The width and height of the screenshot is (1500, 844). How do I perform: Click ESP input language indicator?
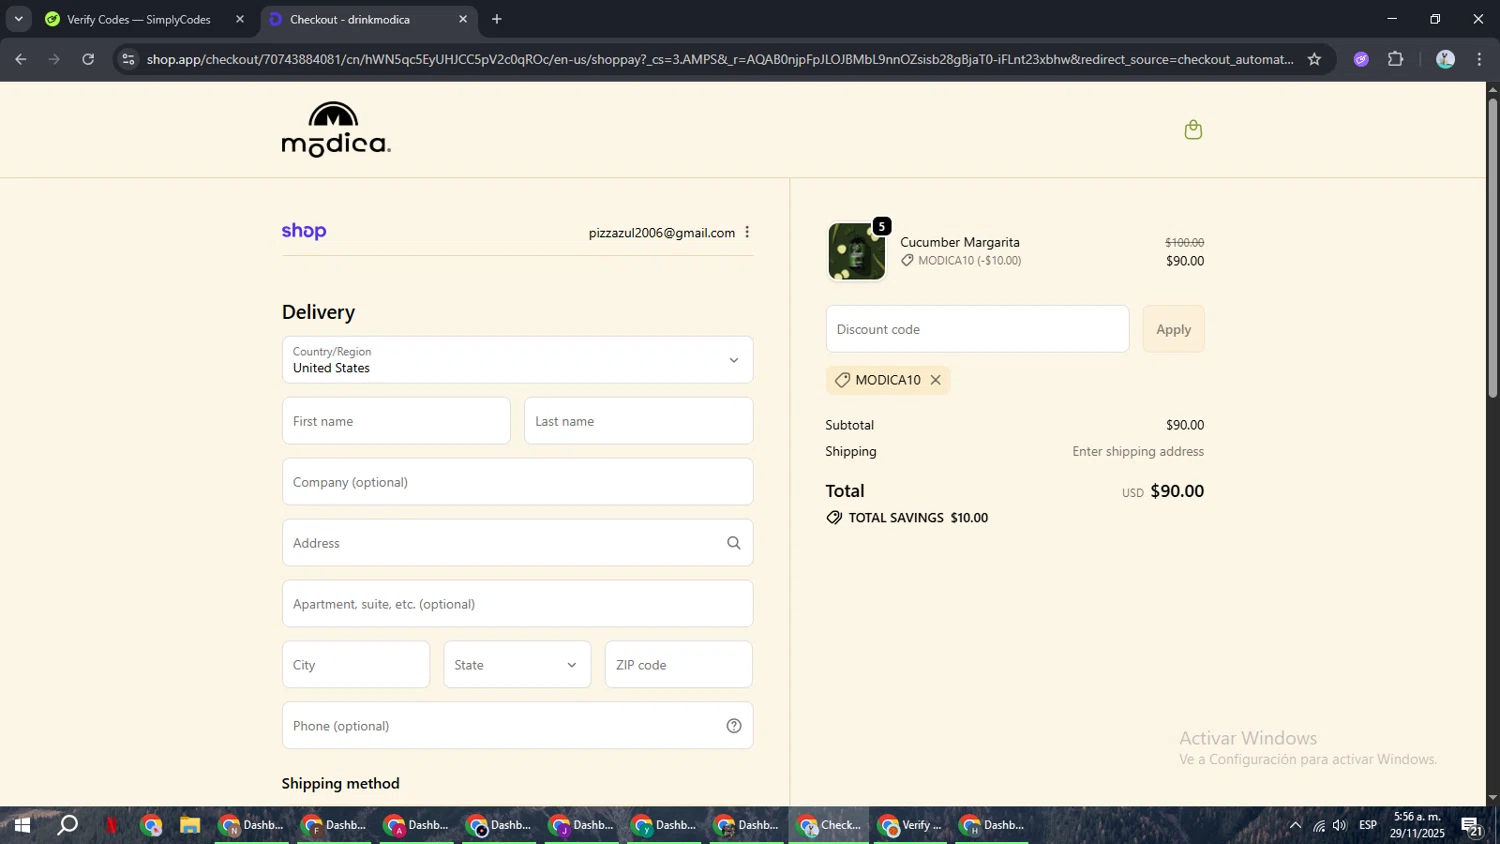pos(1368,826)
